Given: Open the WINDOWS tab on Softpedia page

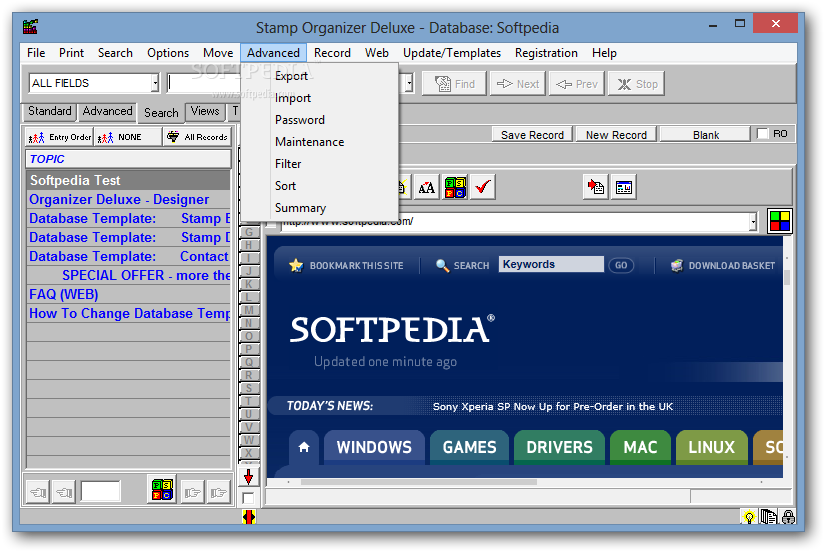Looking at the screenshot, I should pyautogui.click(x=374, y=447).
